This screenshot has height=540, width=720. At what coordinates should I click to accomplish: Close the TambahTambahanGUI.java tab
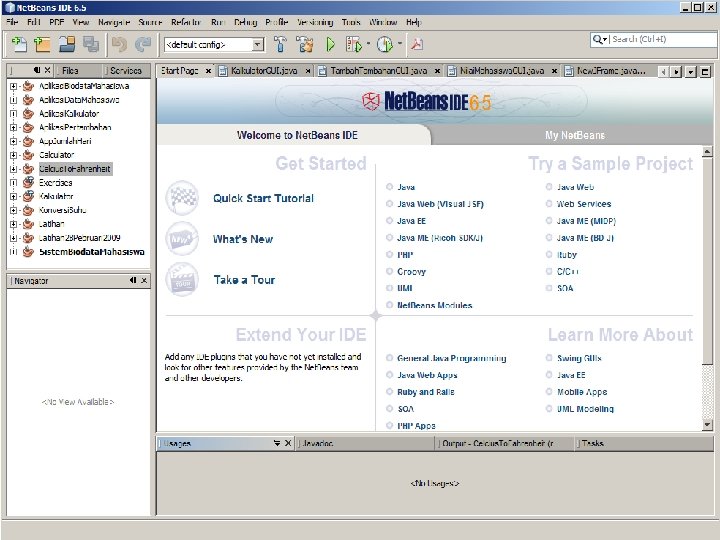pyautogui.click(x=437, y=71)
